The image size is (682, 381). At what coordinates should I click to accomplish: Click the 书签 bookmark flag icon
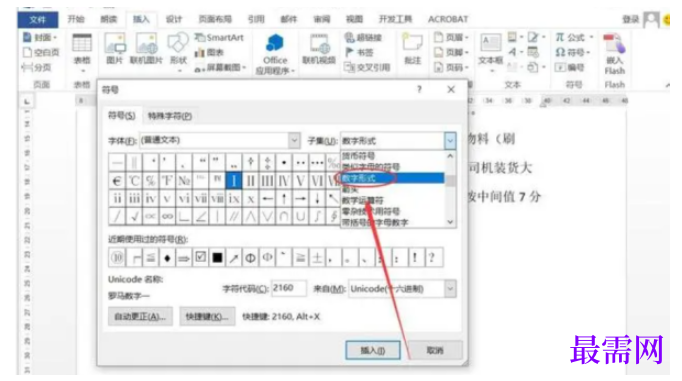click(350, 52)
